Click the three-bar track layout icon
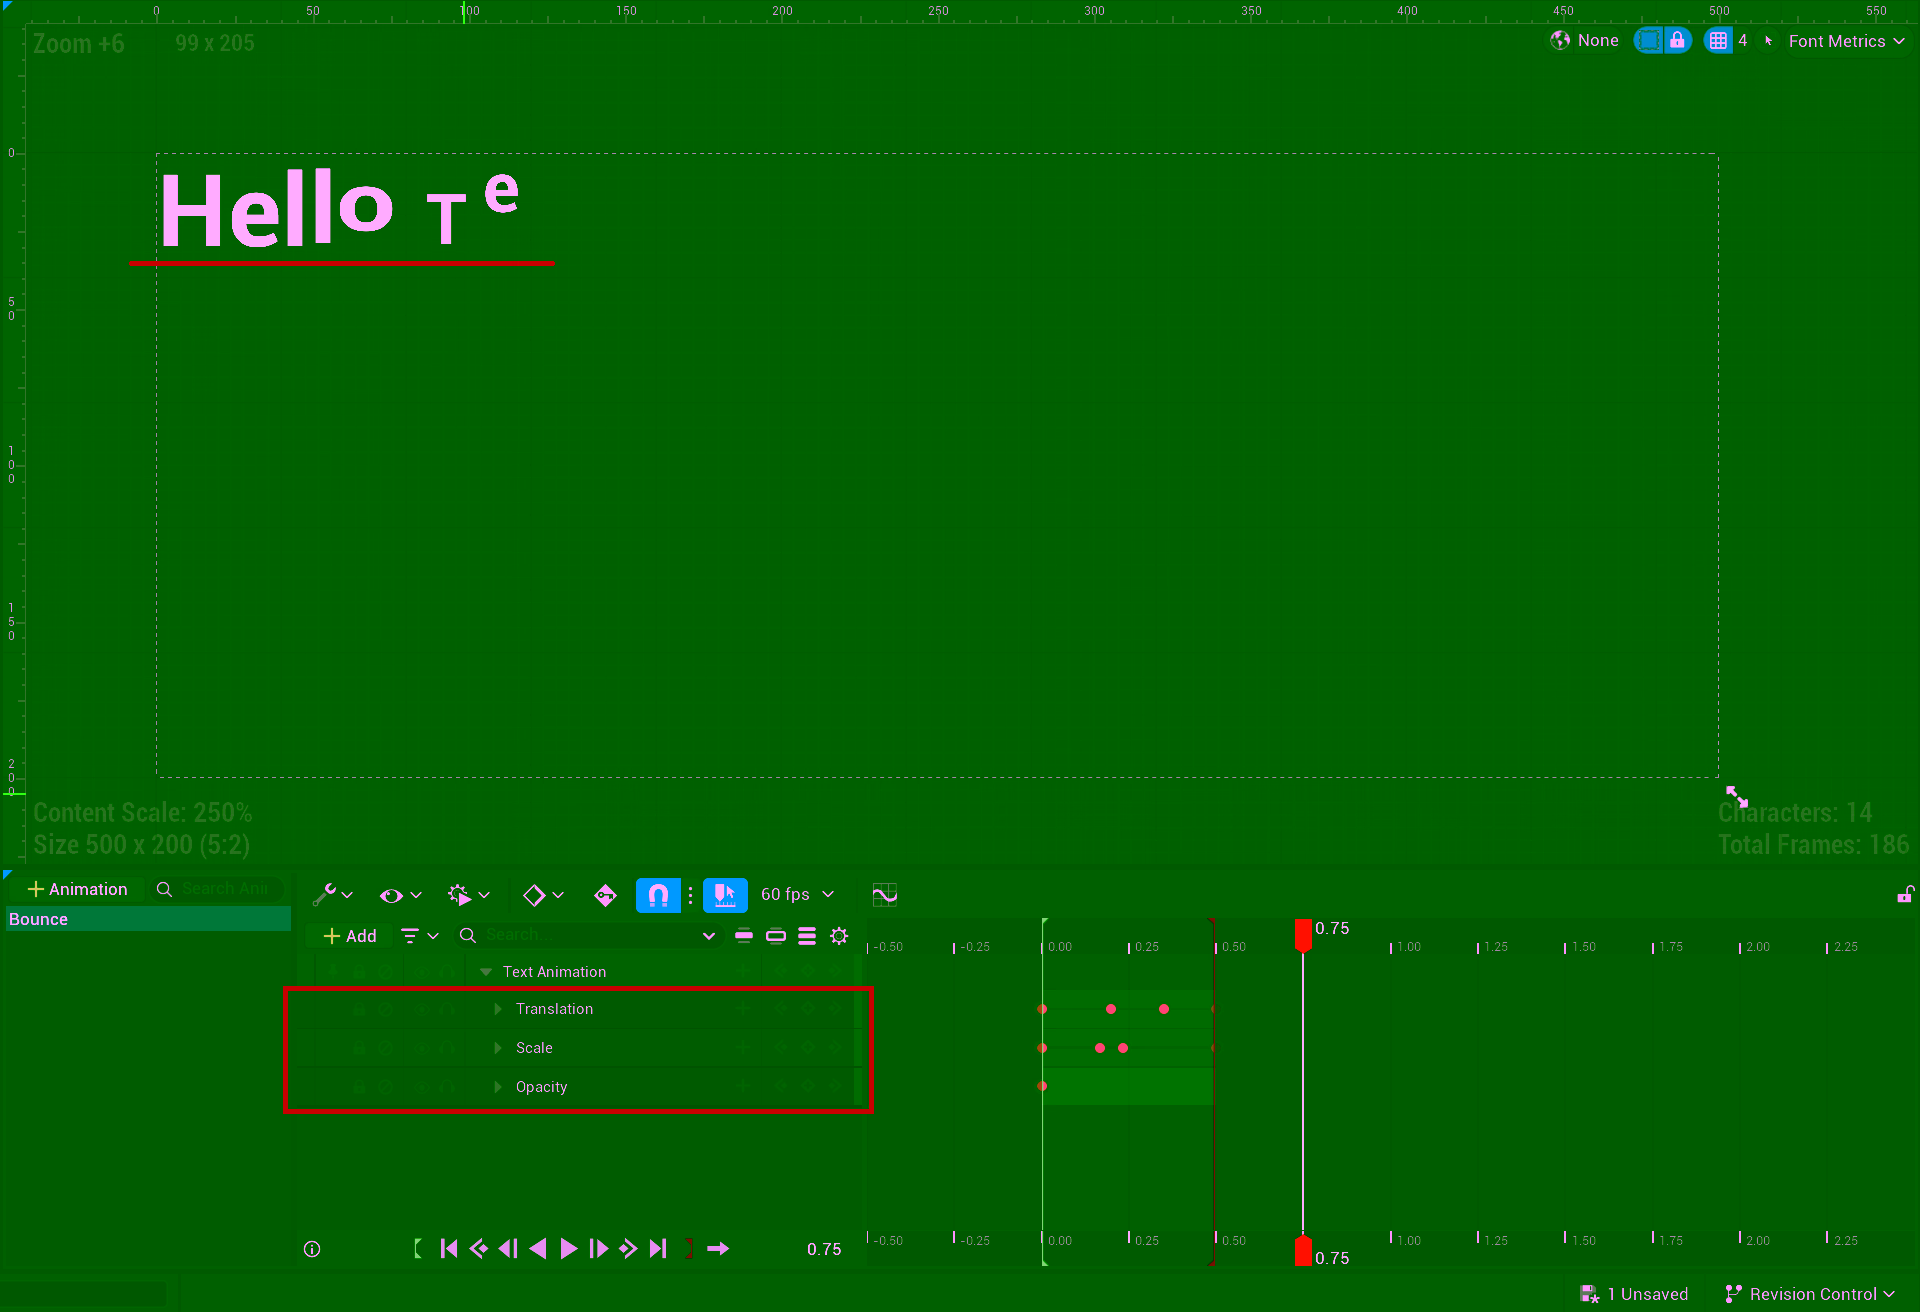1920x1312 pixels. 807,936
